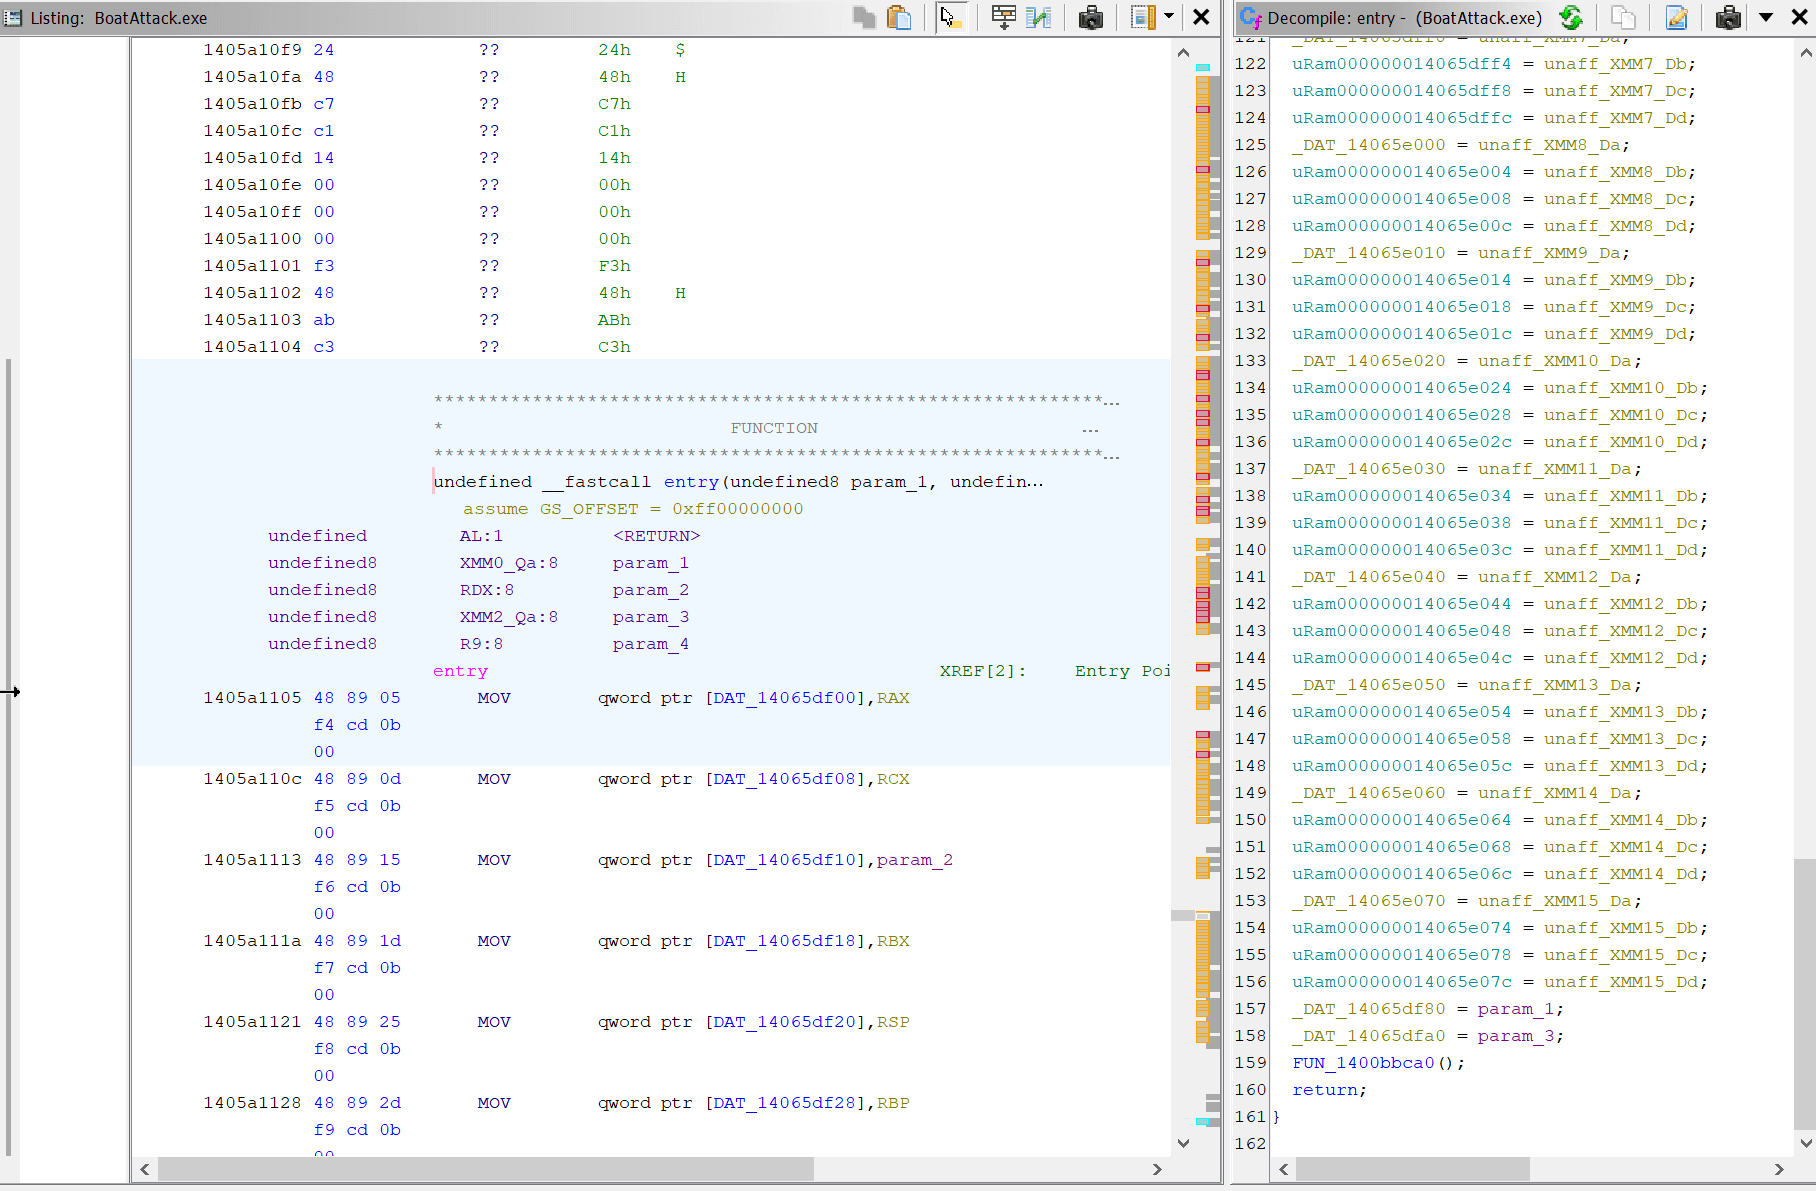Toggle the Listing overview margin icon
The height and width of the screenshot is (1191, 1816).
[x=1142, y=17]
